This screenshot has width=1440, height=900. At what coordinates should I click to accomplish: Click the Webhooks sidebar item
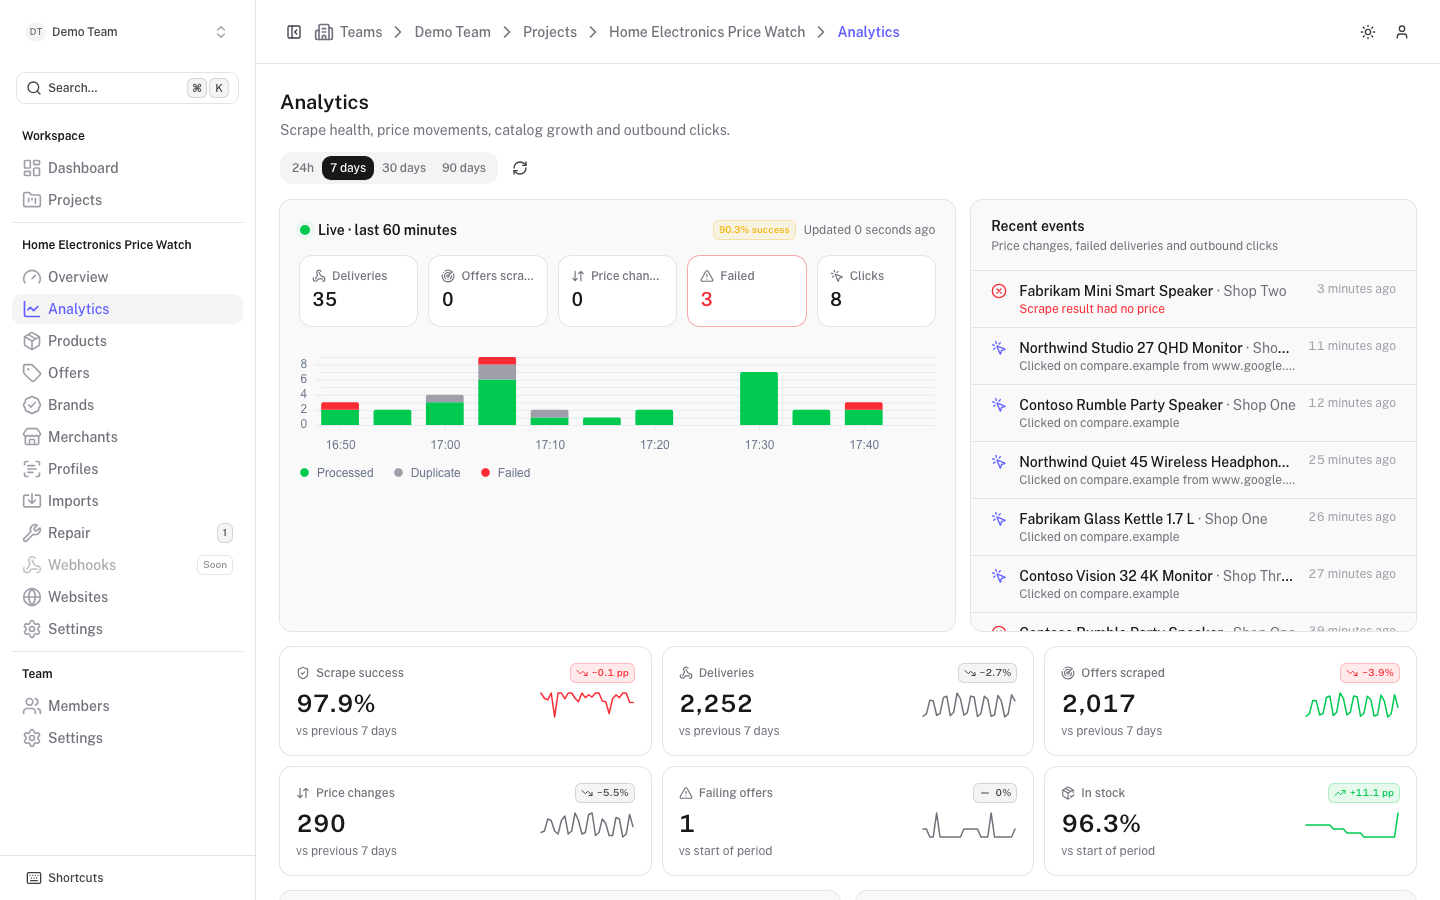pos(127,565)
